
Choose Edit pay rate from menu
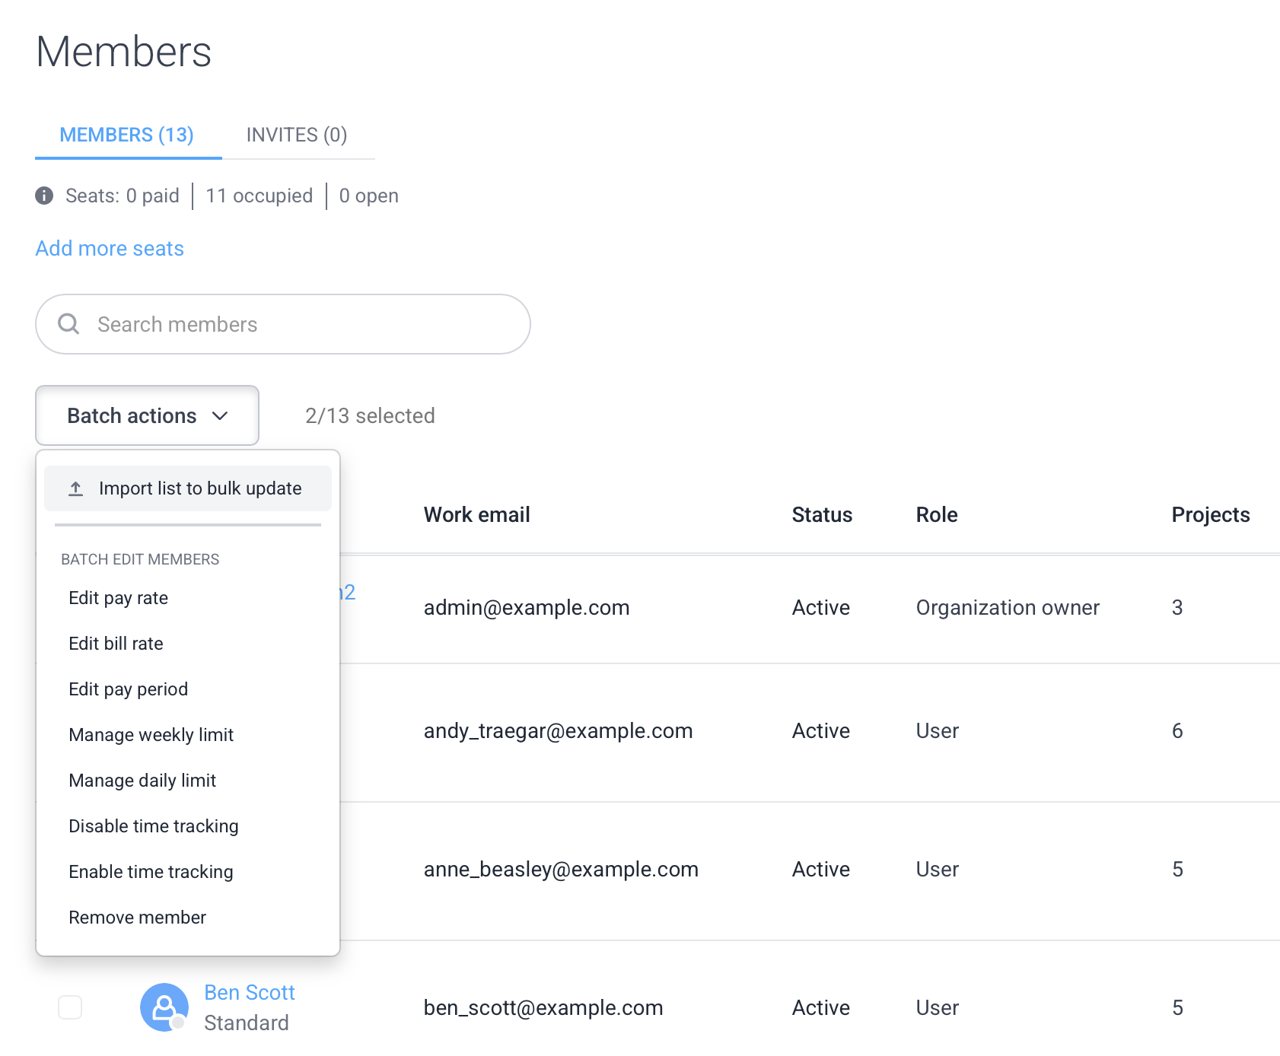[118, 598]
